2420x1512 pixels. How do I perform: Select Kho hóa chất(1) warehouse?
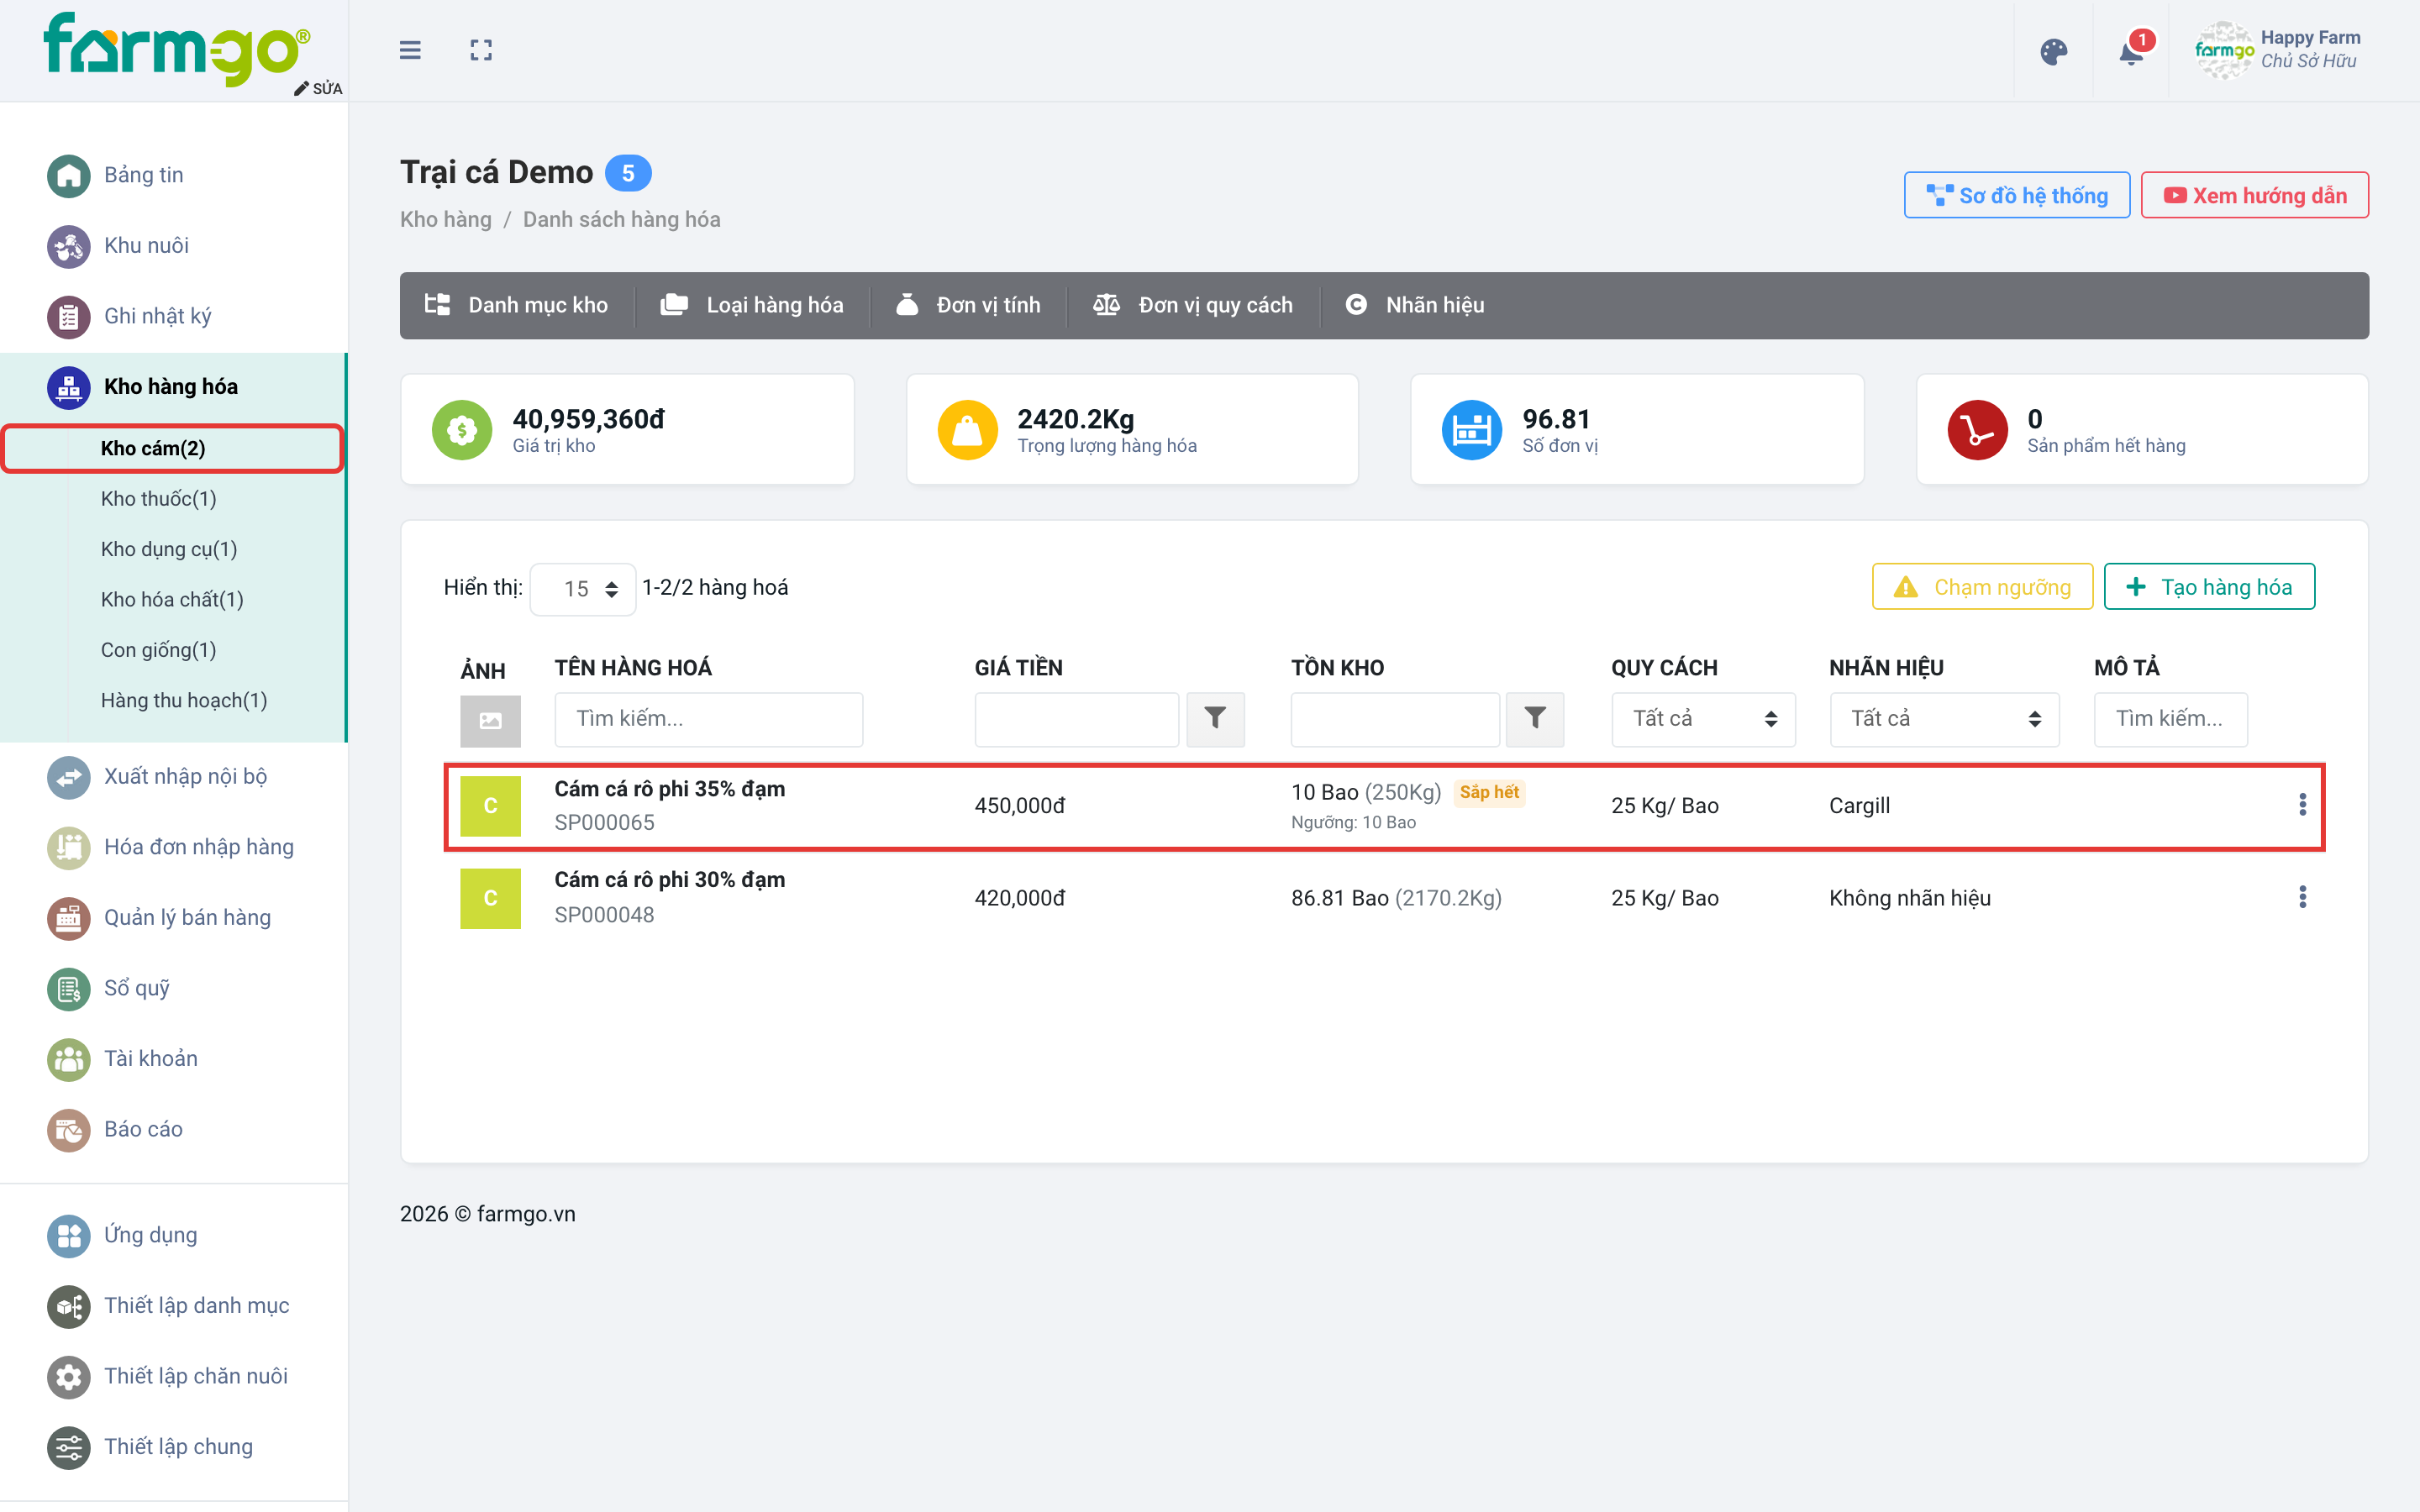(172, 599)
